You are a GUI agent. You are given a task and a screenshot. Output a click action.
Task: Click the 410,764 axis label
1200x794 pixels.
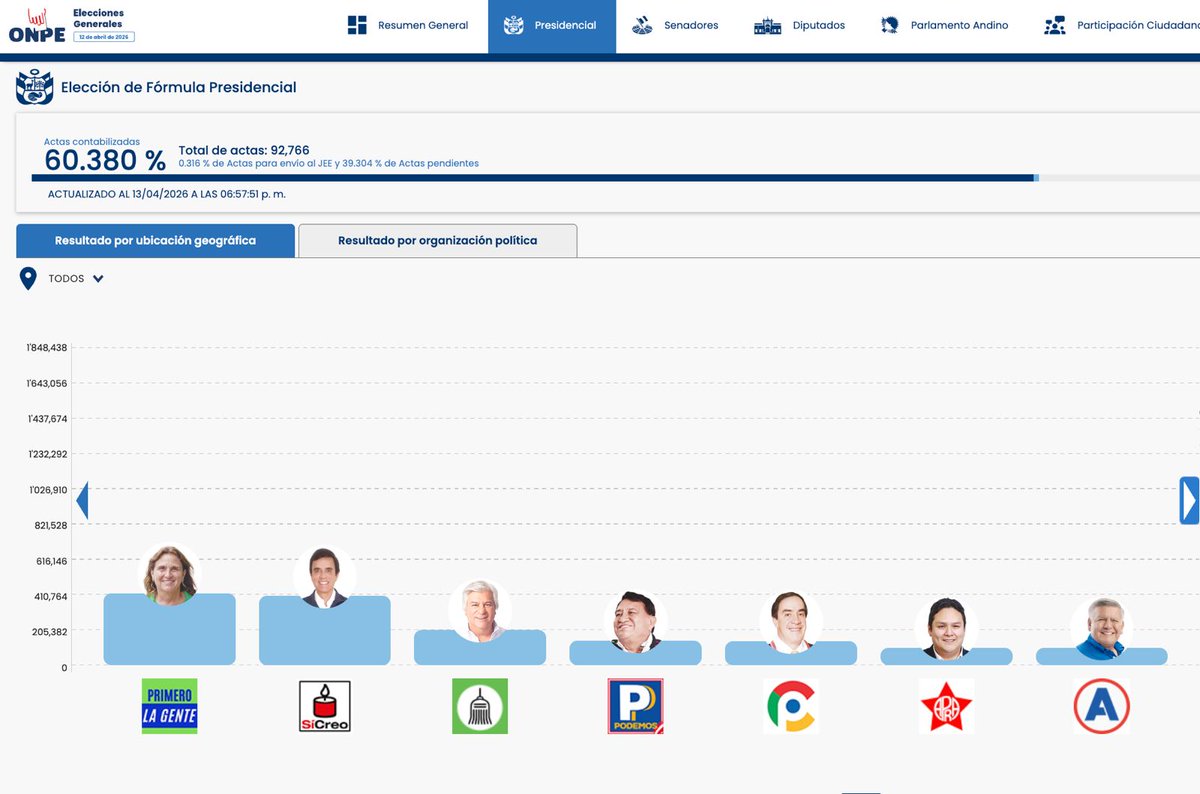[x=50, y=596]
